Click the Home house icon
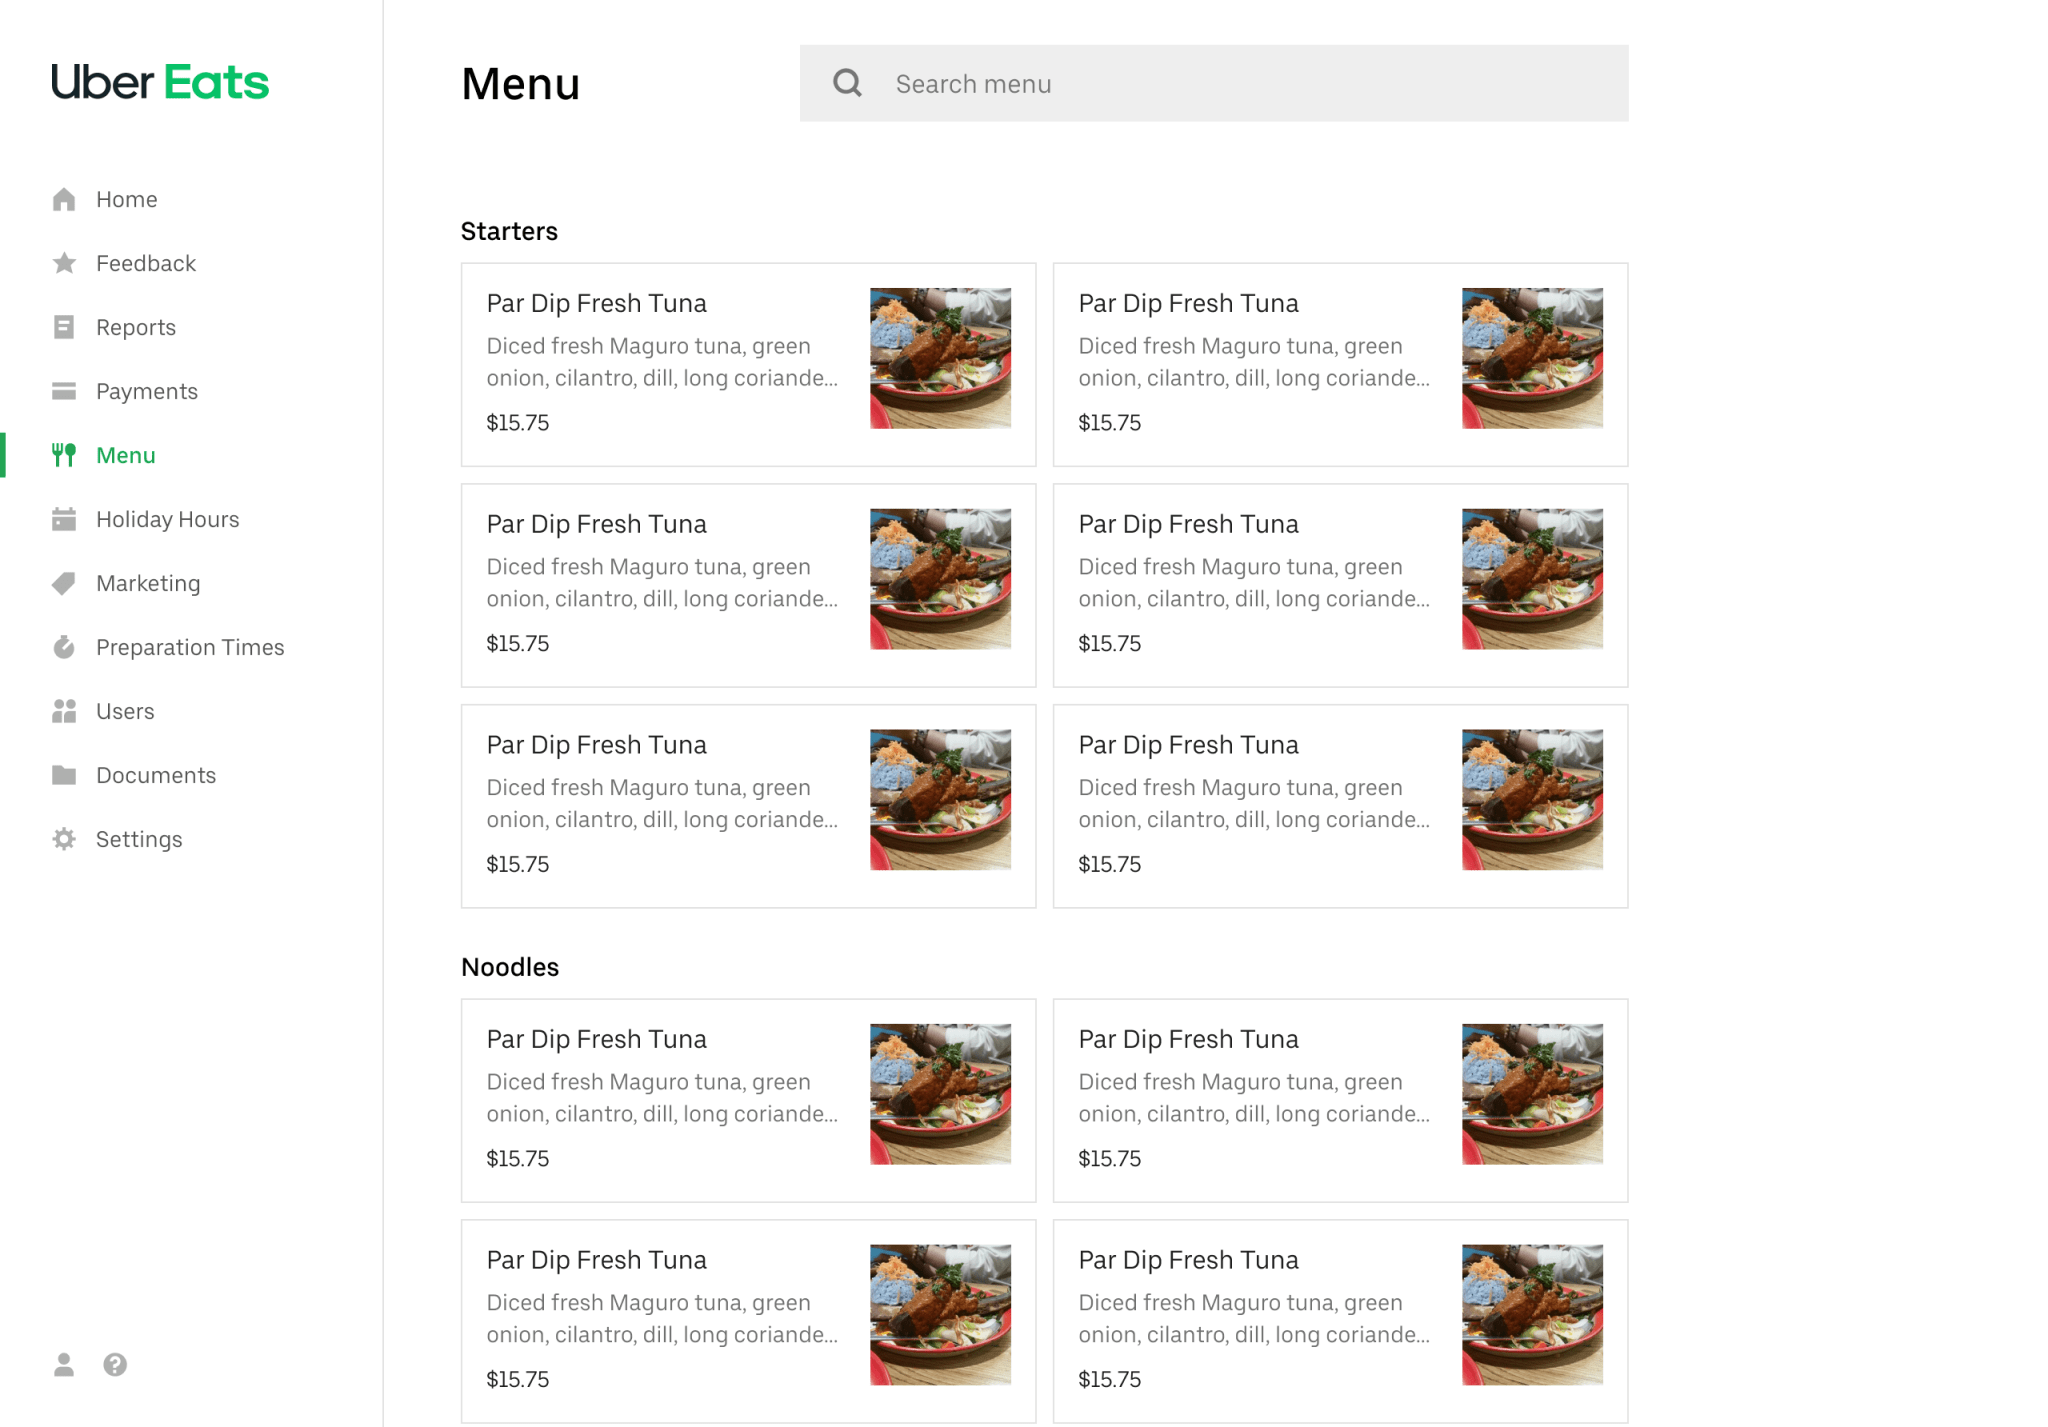Viewport: 2048px width, 1427px height. (x=64, y=199)
